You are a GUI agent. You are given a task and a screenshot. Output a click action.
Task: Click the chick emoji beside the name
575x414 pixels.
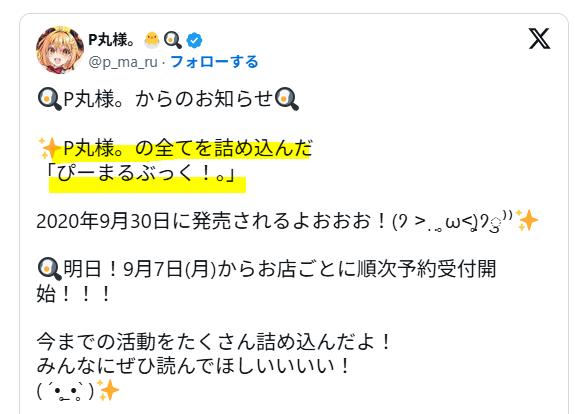tap(151, 40)
